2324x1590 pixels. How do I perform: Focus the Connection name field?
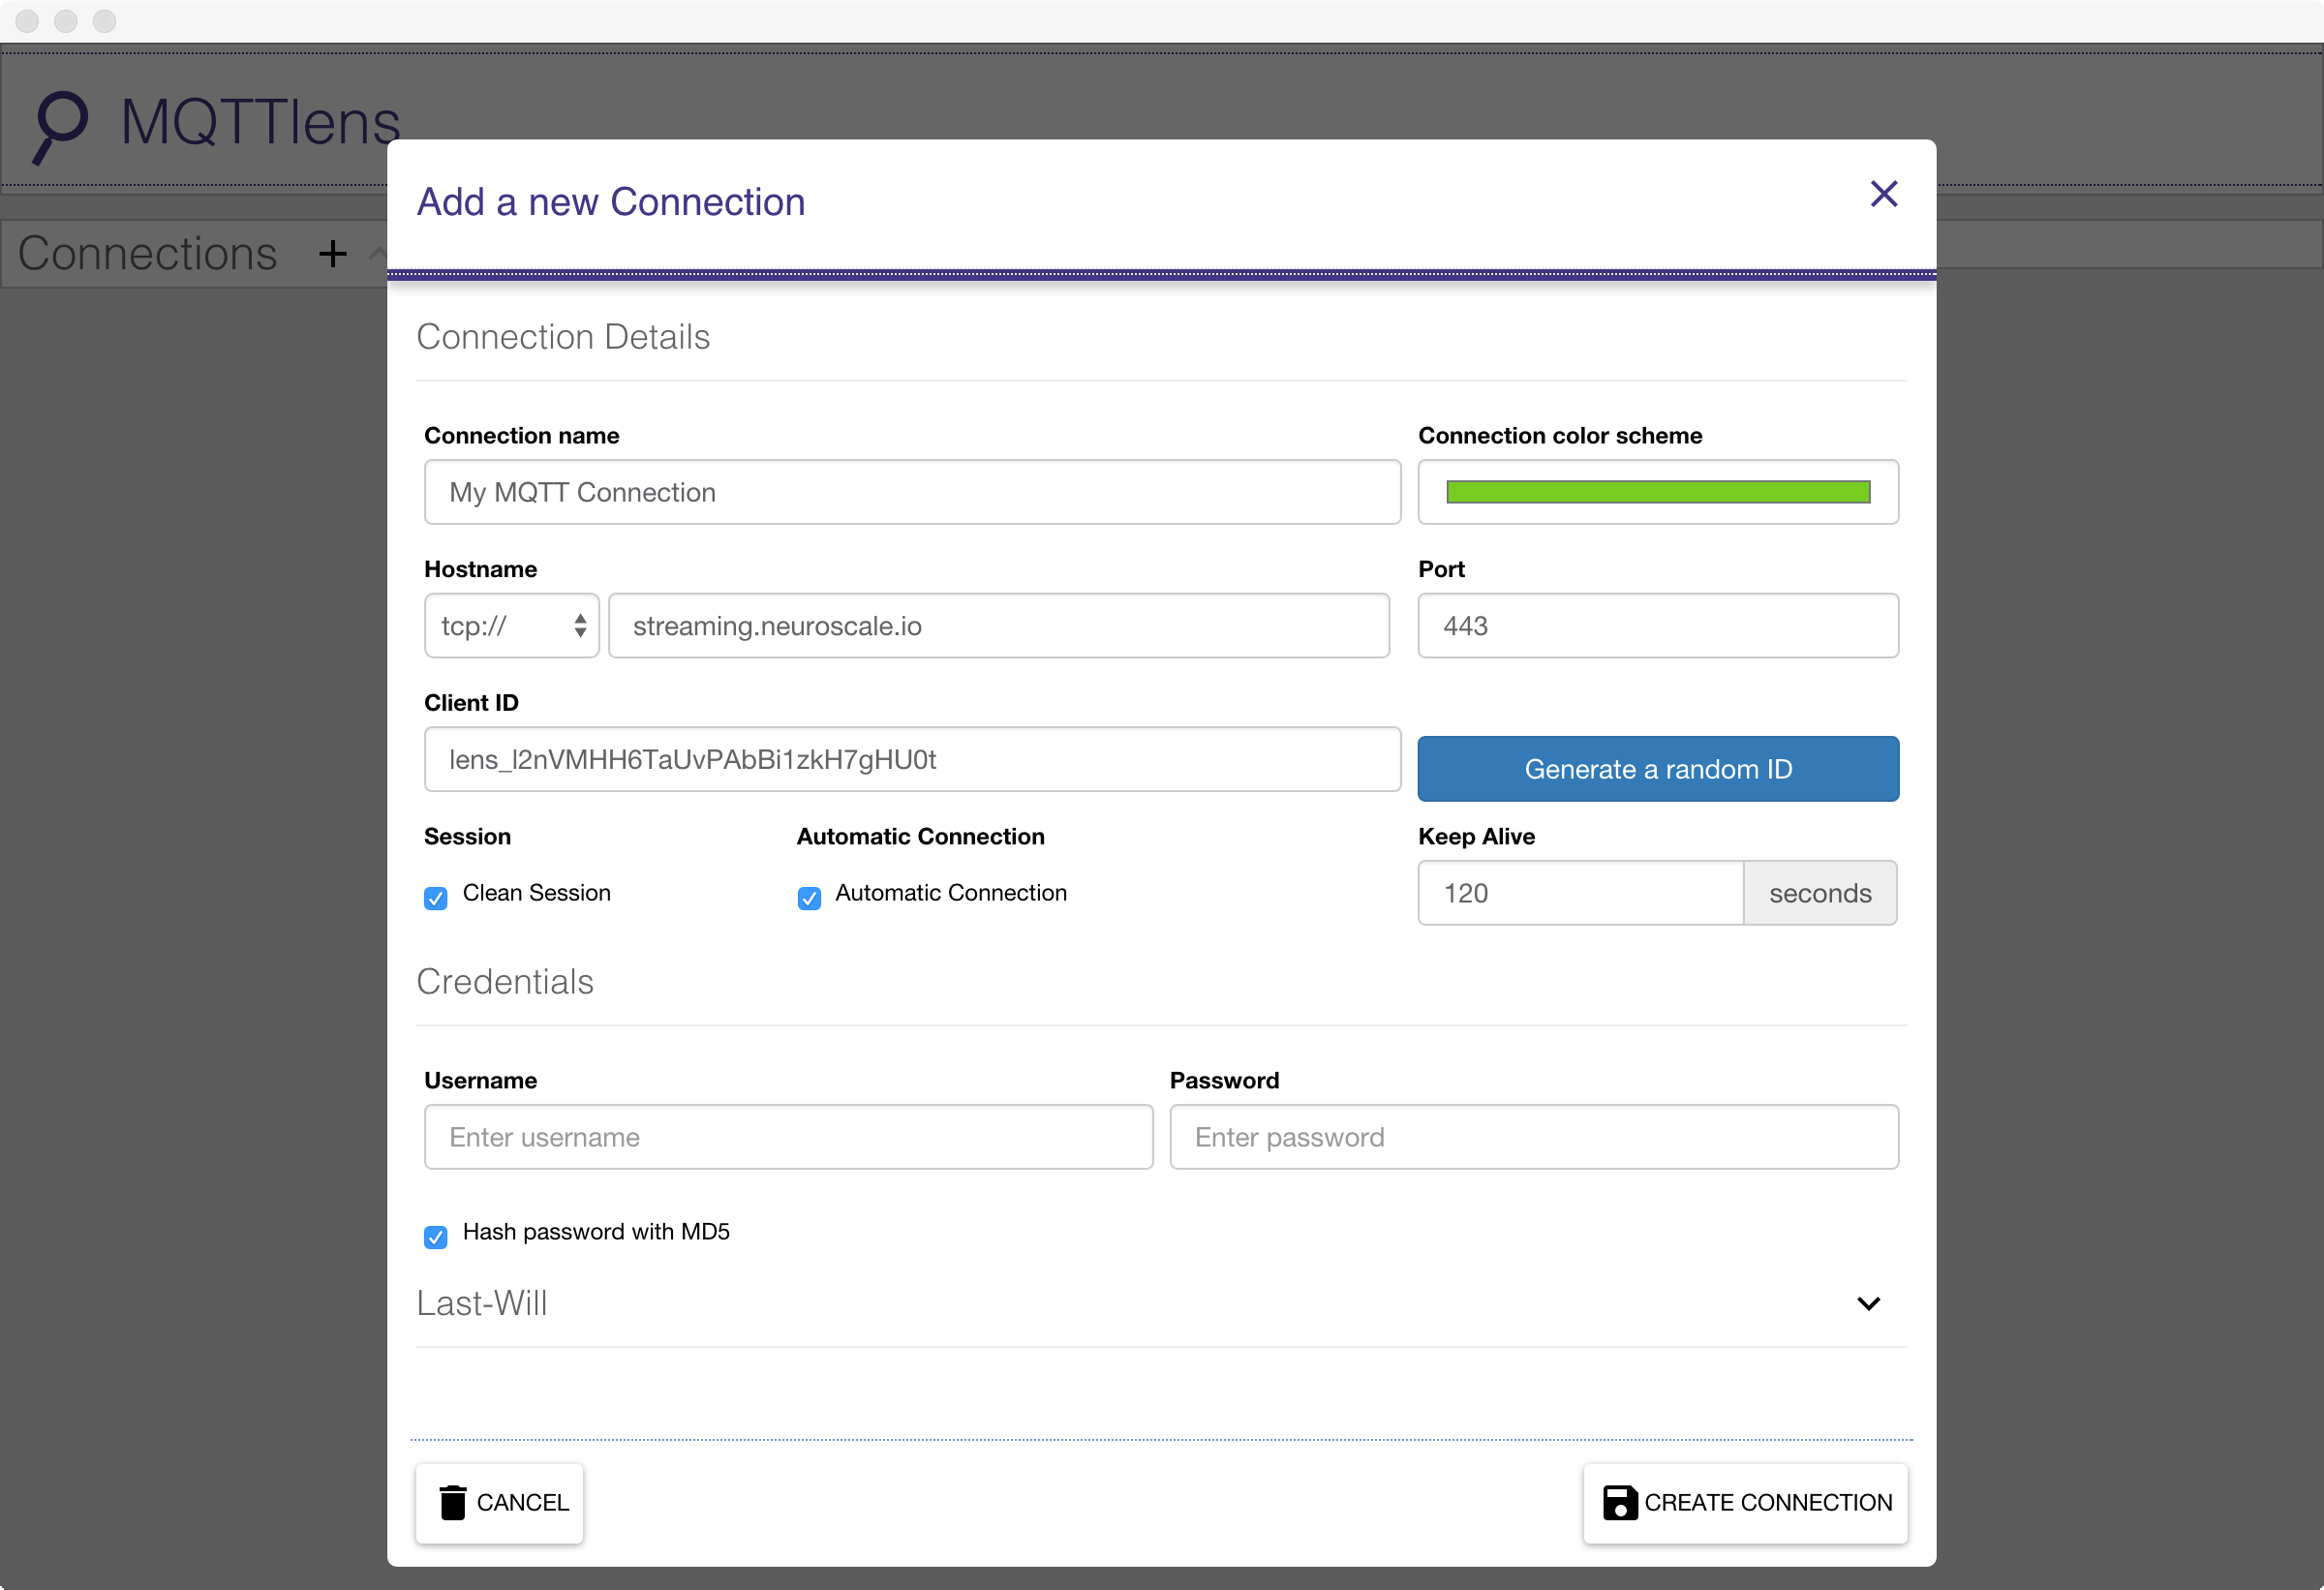tap(912, 492)
